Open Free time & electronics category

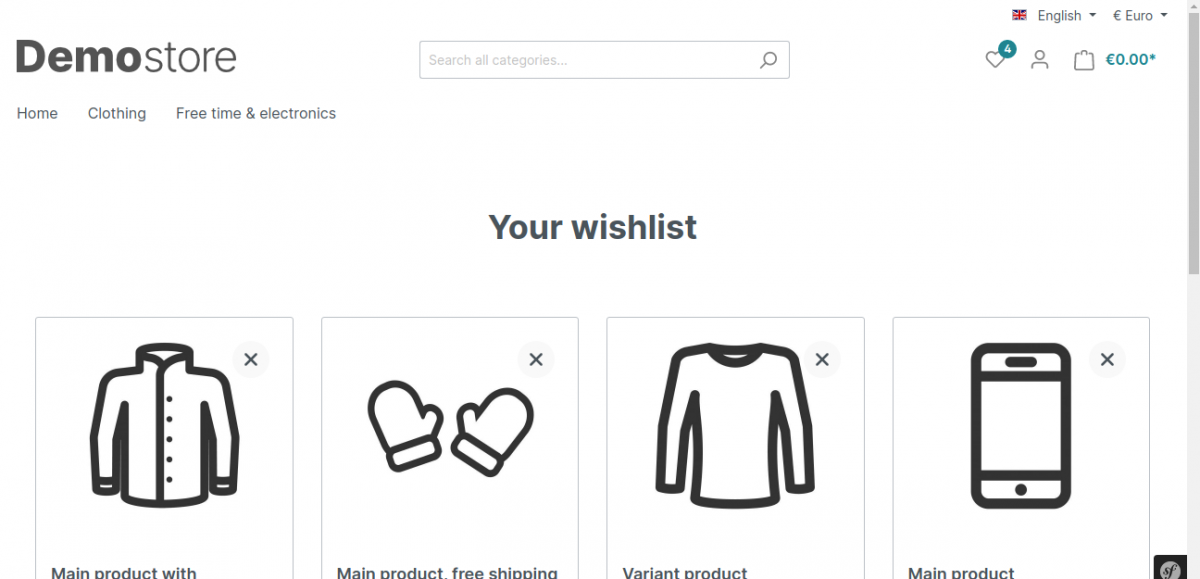click(x=256, y=113)
